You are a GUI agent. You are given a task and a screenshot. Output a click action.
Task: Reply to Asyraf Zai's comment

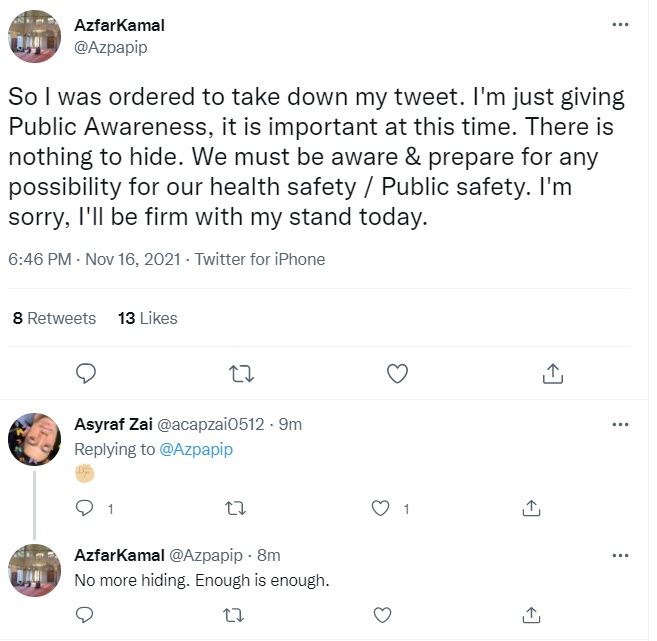(86, 508)
